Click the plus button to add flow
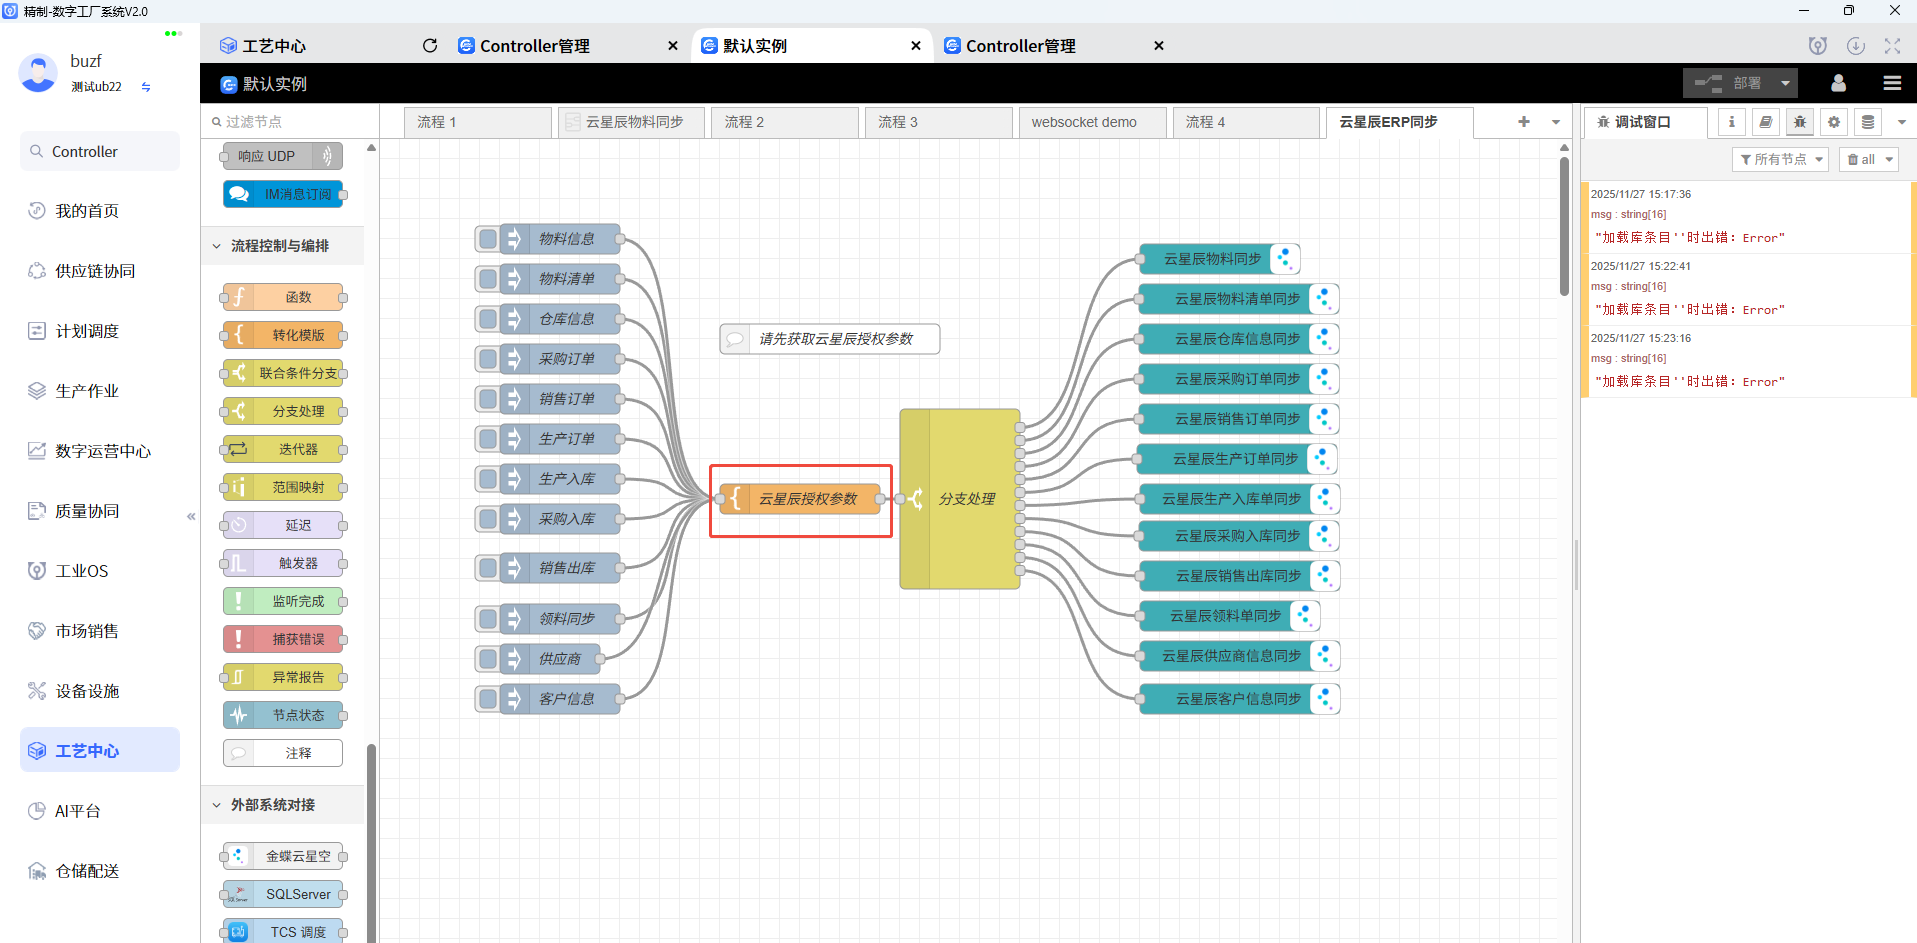 coord(1524,122)
